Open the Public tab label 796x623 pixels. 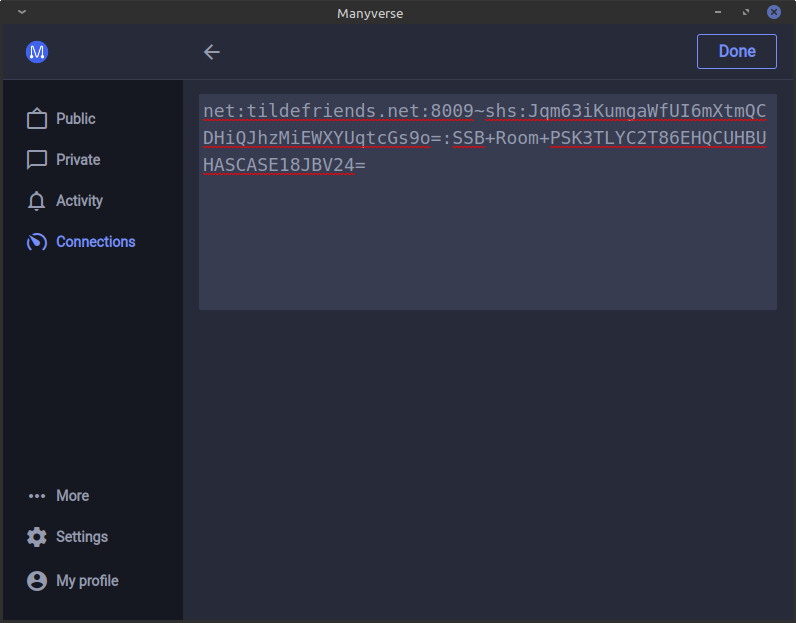[x=76, y=119]
